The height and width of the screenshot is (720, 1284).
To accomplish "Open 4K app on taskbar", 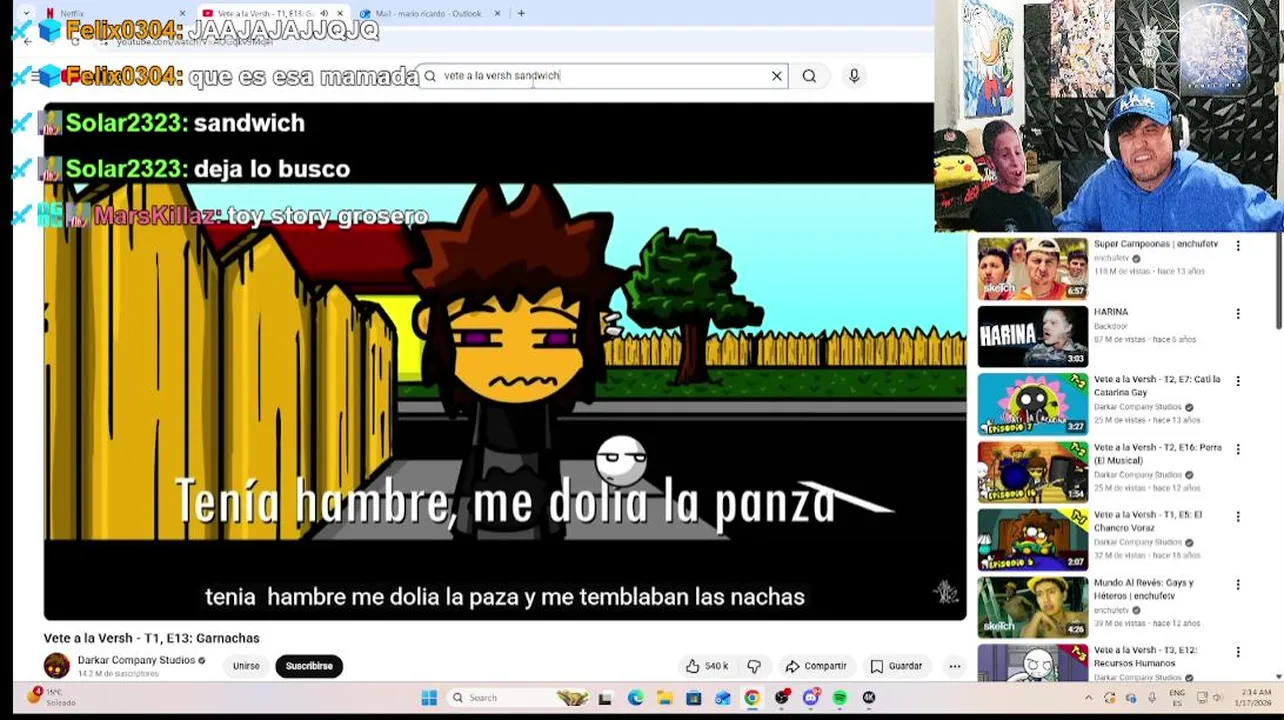I will [869, 698].
